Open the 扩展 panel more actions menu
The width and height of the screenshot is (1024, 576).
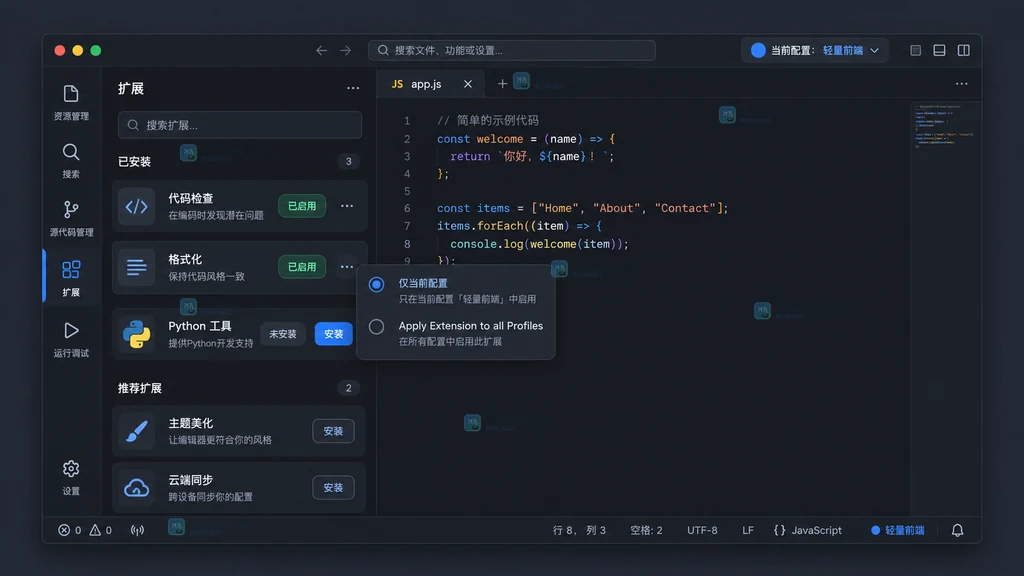tap(353, 88)
